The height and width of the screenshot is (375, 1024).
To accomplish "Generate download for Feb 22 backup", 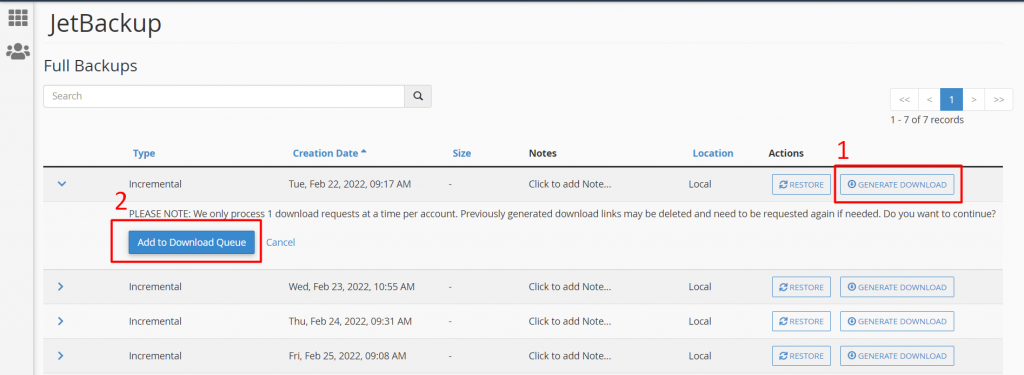I will click(897, 184).
